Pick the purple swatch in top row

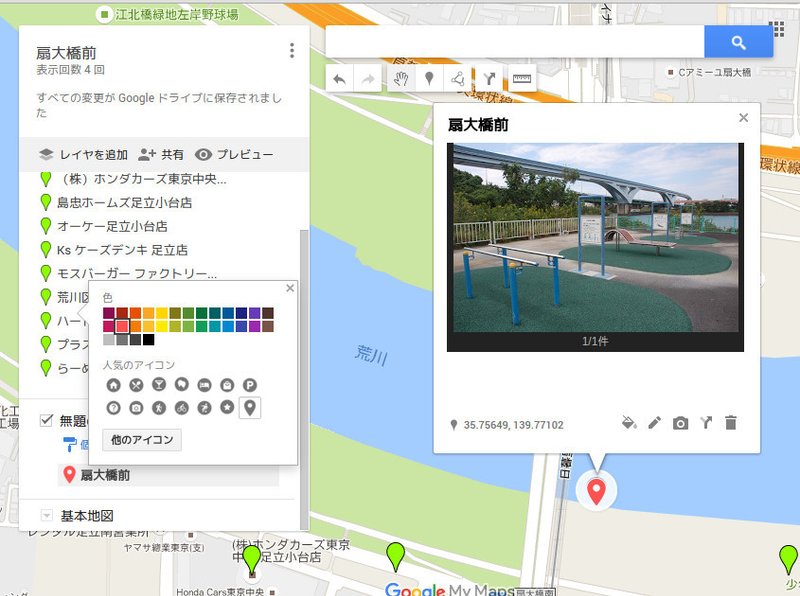254,313
